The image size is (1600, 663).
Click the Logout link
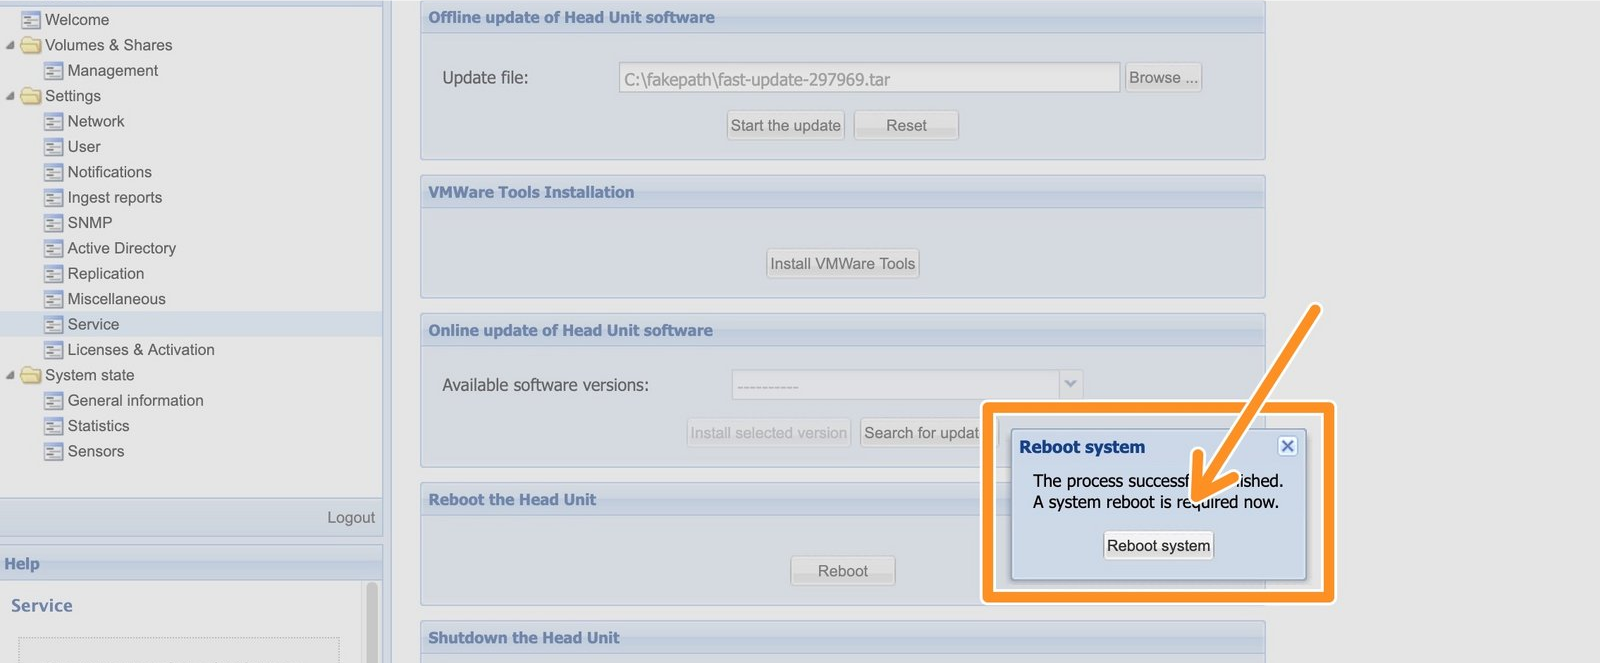tap(350, 518)
